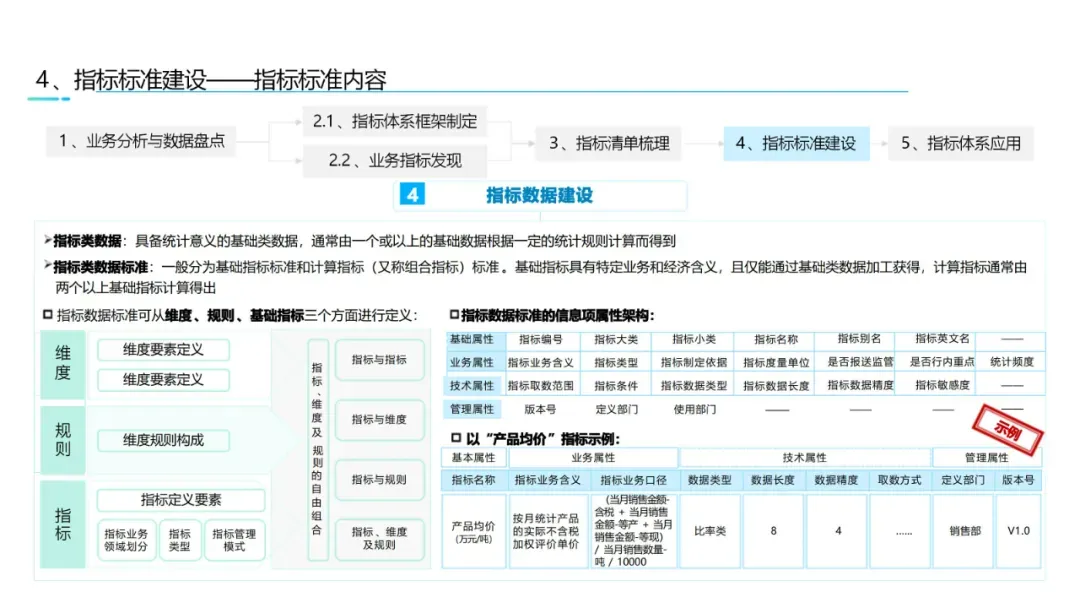The width and height of the screenshot is (1080, 608).
Task: Click the '指标条件' cell
Action: click(616, 386)
